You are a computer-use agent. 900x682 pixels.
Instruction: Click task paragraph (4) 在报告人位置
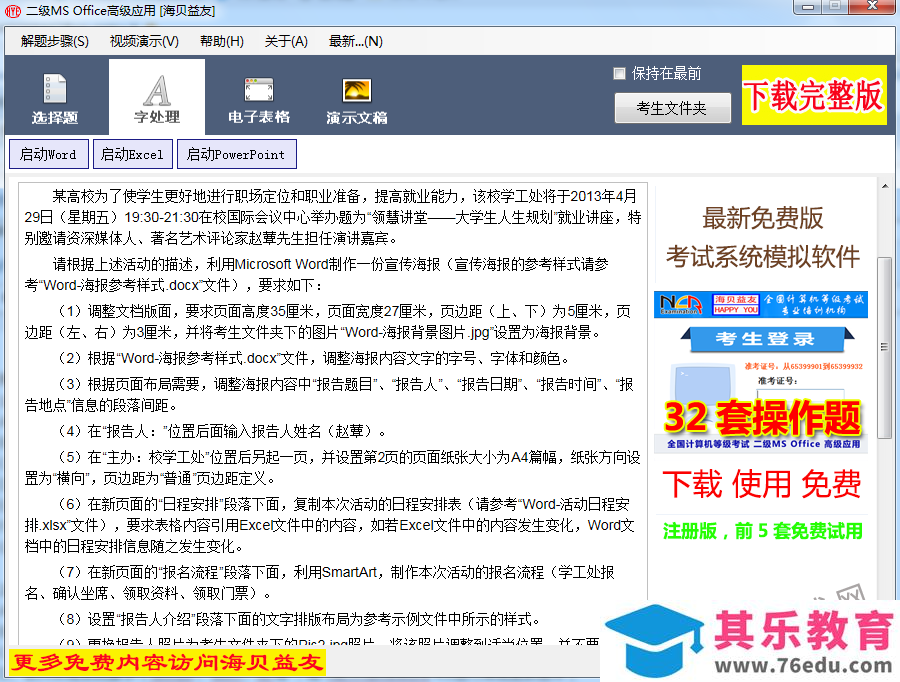(x=224, y=431)
